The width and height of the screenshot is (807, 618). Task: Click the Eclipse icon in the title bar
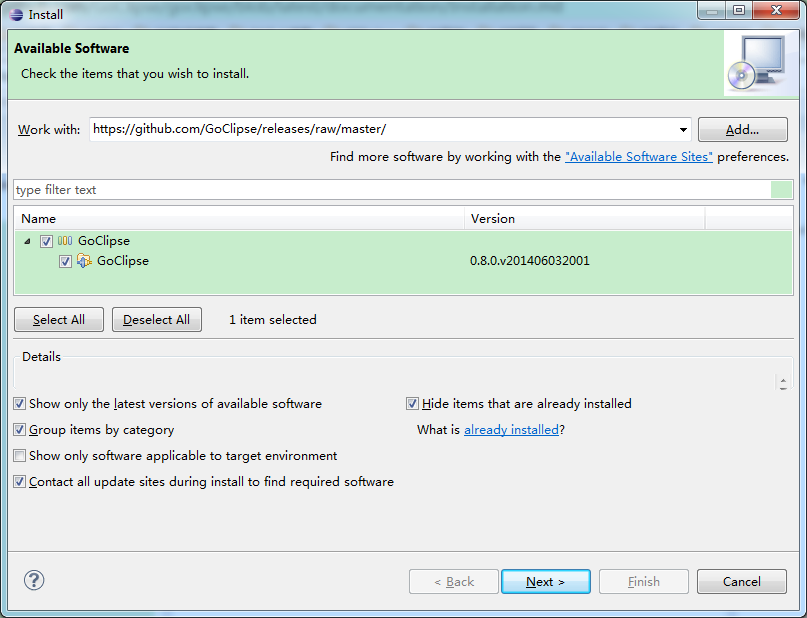(x=16, y=14)
